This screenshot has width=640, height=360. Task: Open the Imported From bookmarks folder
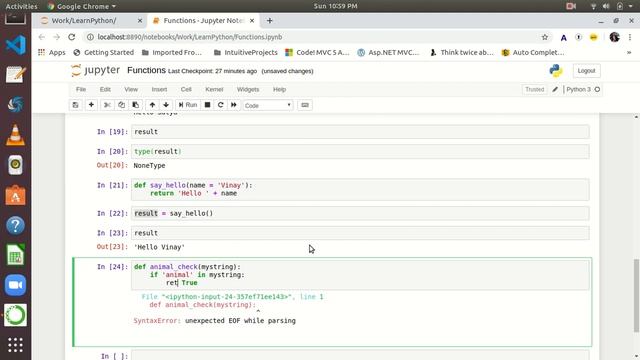(x=172, y=52)
